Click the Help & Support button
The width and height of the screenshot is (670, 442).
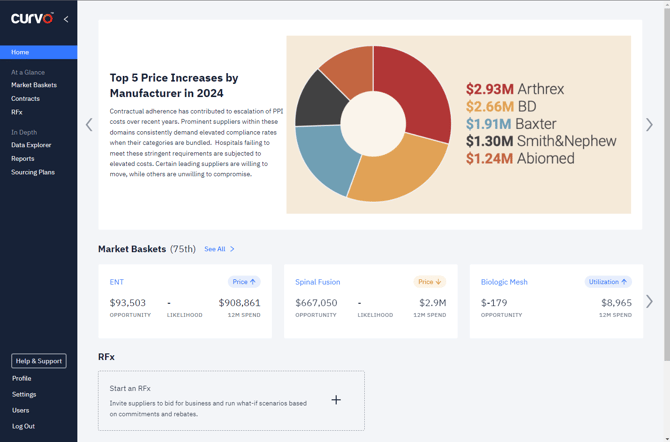[39, 361]
